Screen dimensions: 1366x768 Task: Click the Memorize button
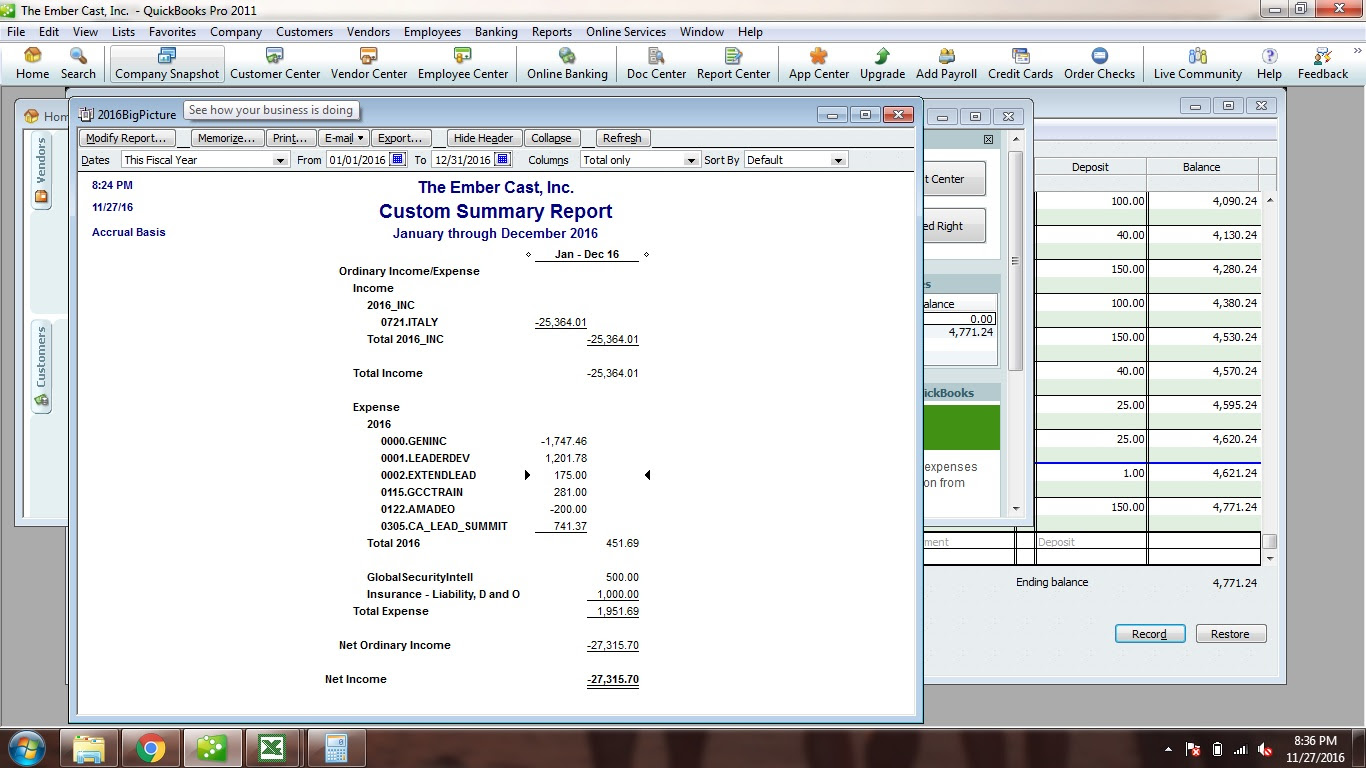pyautogui.click(x=227, y=138)
